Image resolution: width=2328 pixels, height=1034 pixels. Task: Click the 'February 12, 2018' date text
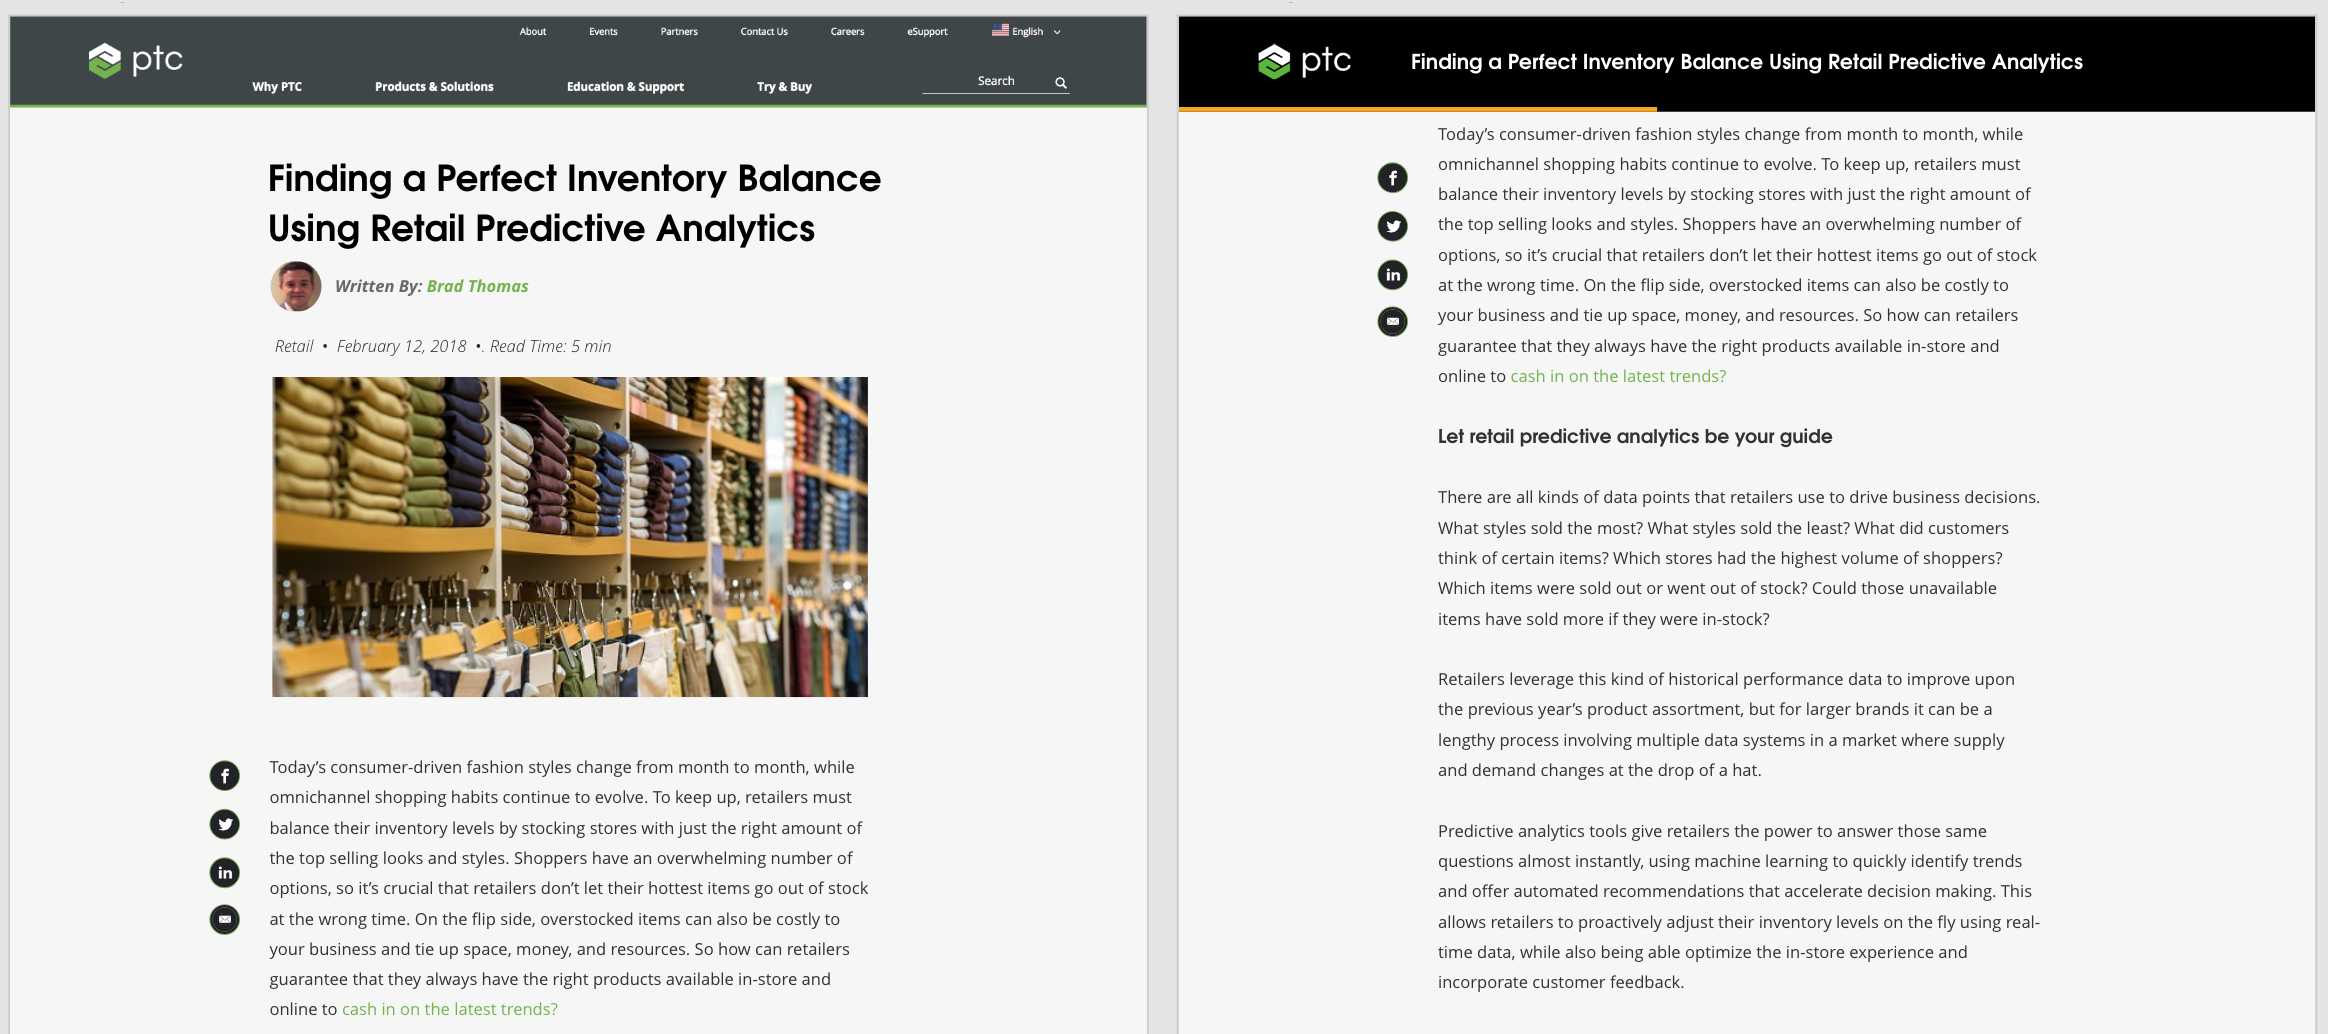401,346
